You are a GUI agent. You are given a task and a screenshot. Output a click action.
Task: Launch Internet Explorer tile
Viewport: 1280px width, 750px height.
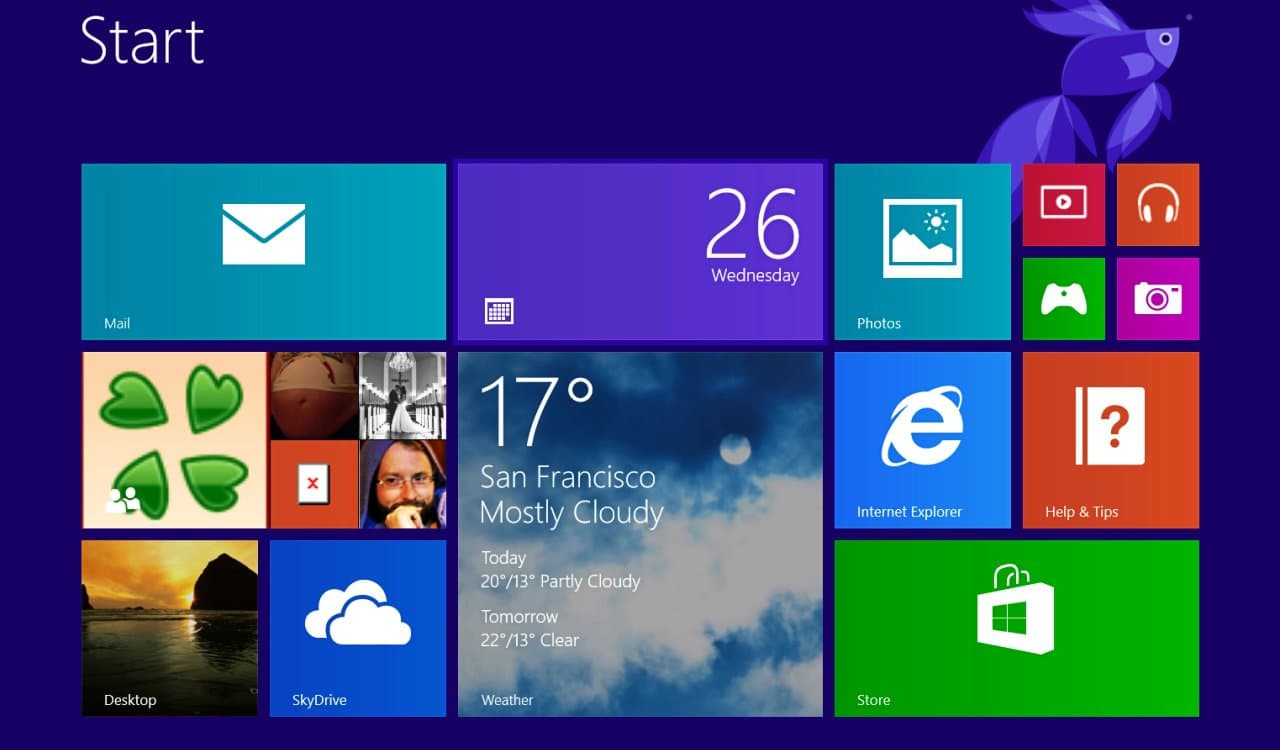click(922, 440)
